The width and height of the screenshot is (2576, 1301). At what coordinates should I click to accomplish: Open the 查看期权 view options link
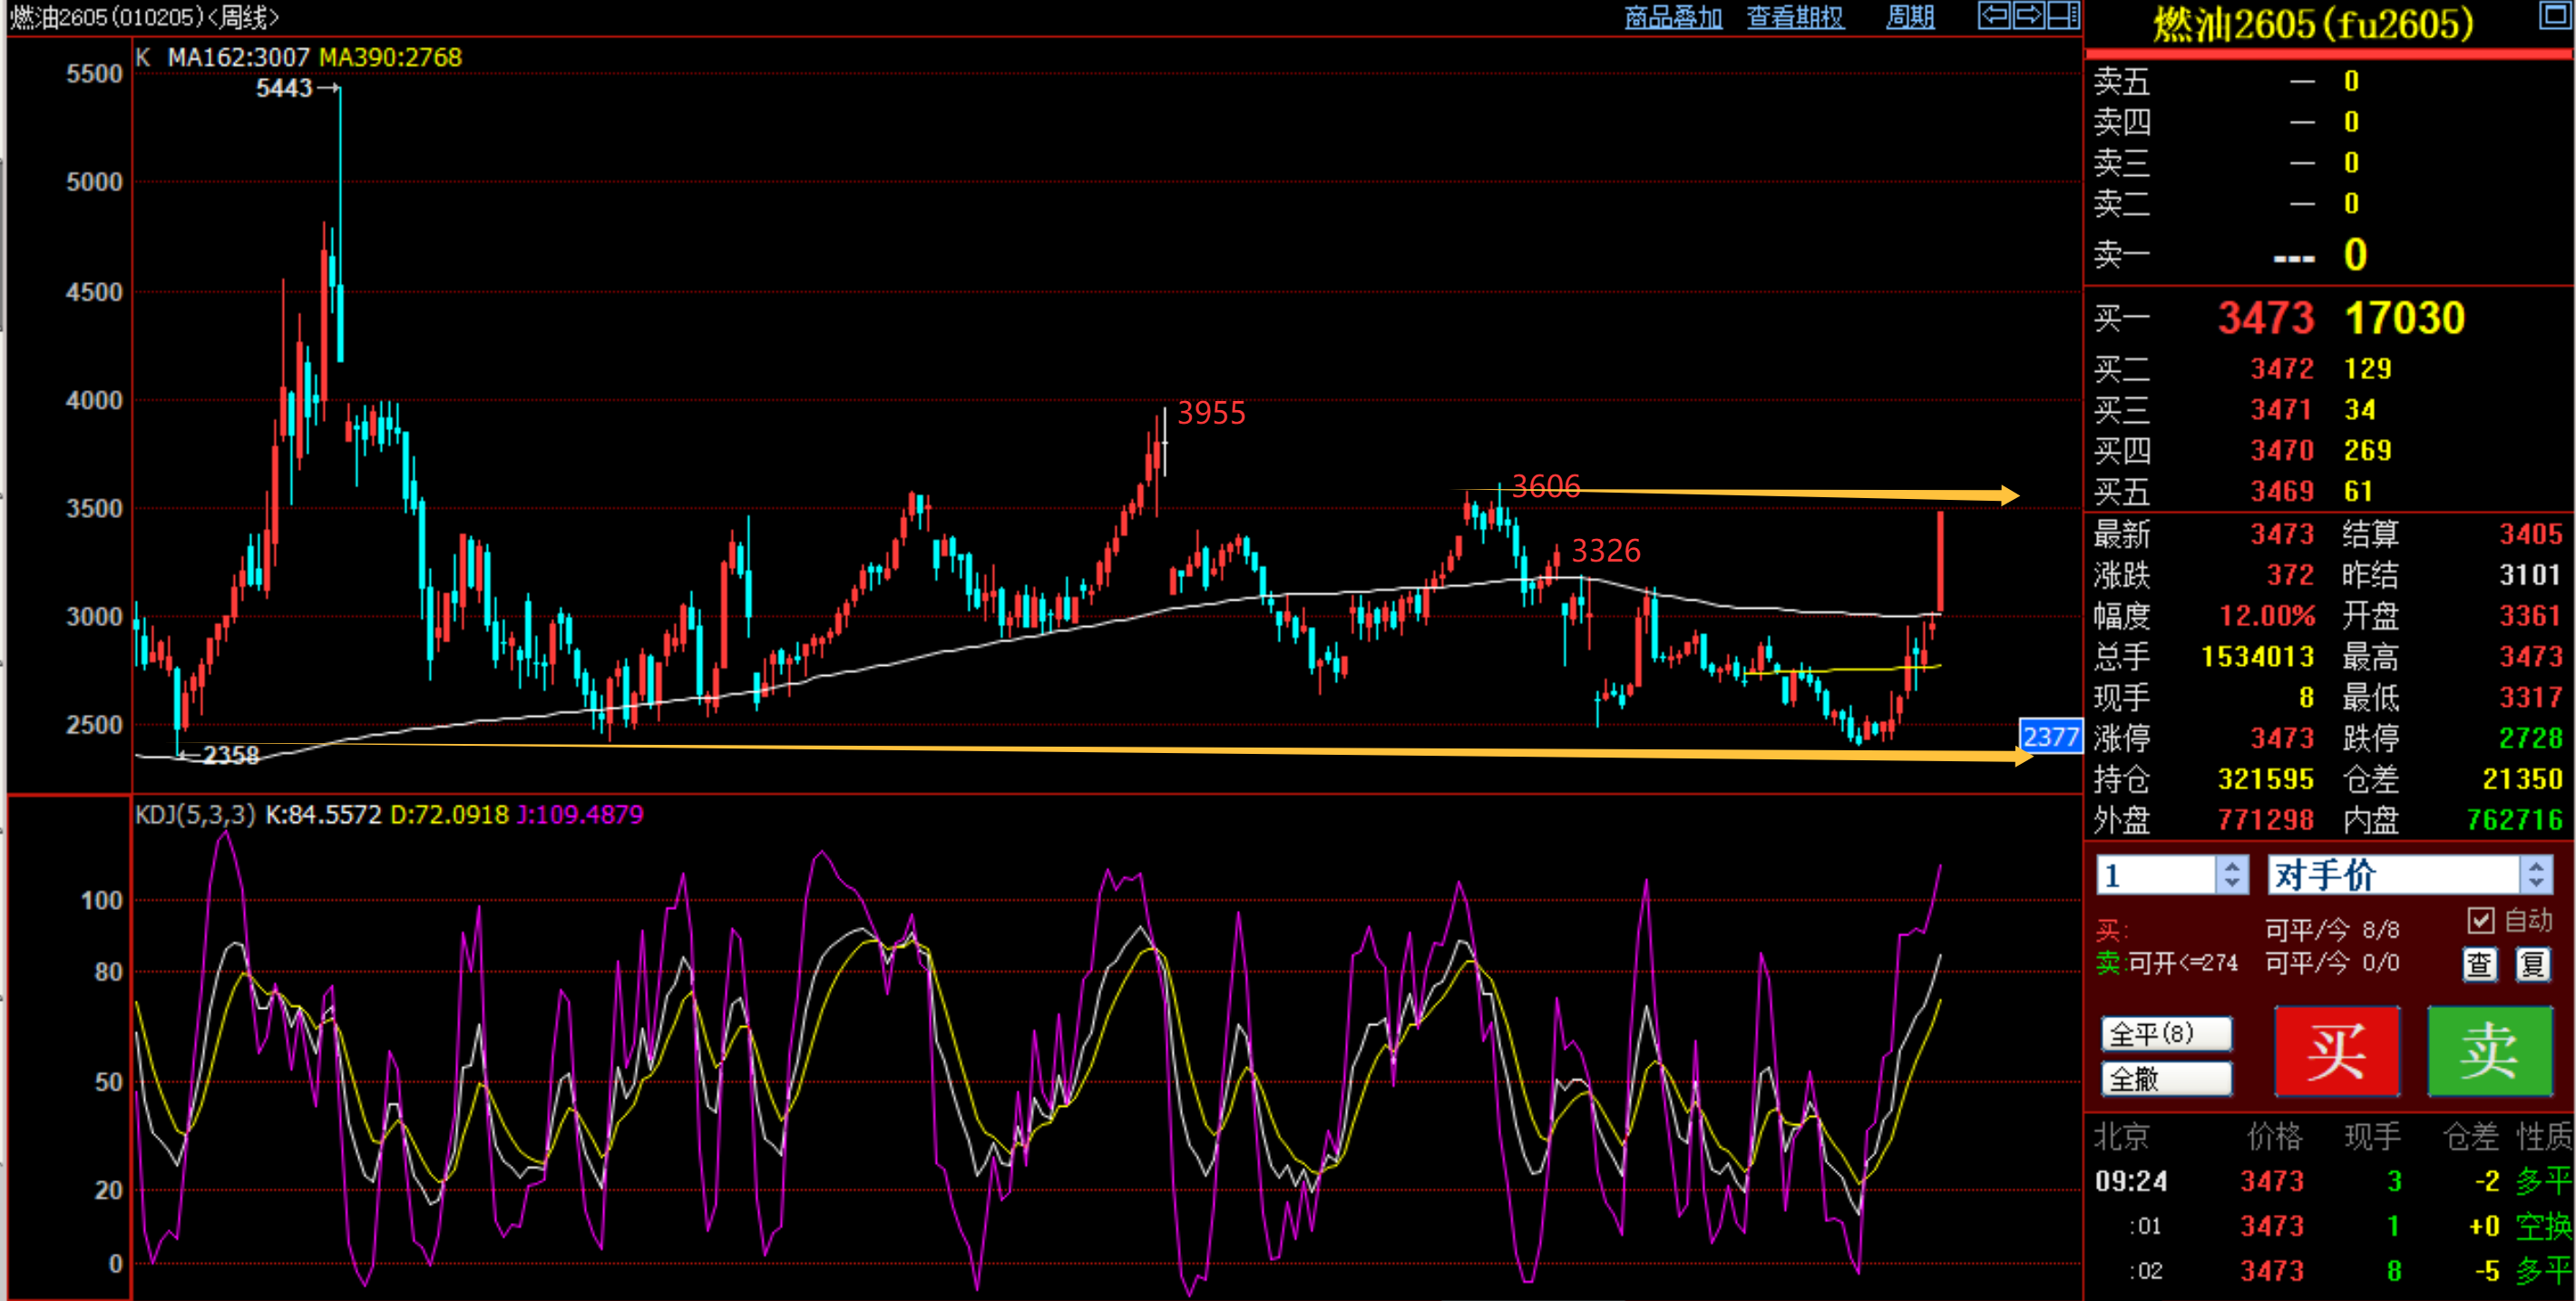point(1795,17)
